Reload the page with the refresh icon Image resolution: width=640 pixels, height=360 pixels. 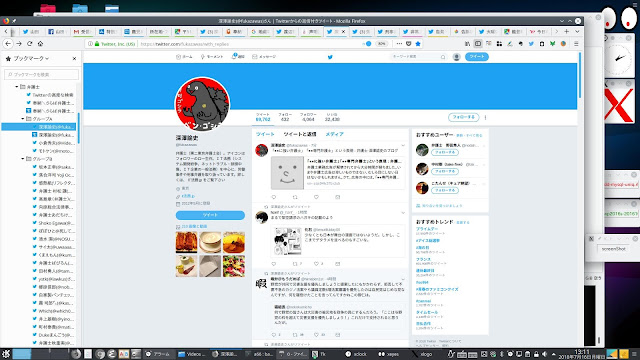tap(29, 44)
